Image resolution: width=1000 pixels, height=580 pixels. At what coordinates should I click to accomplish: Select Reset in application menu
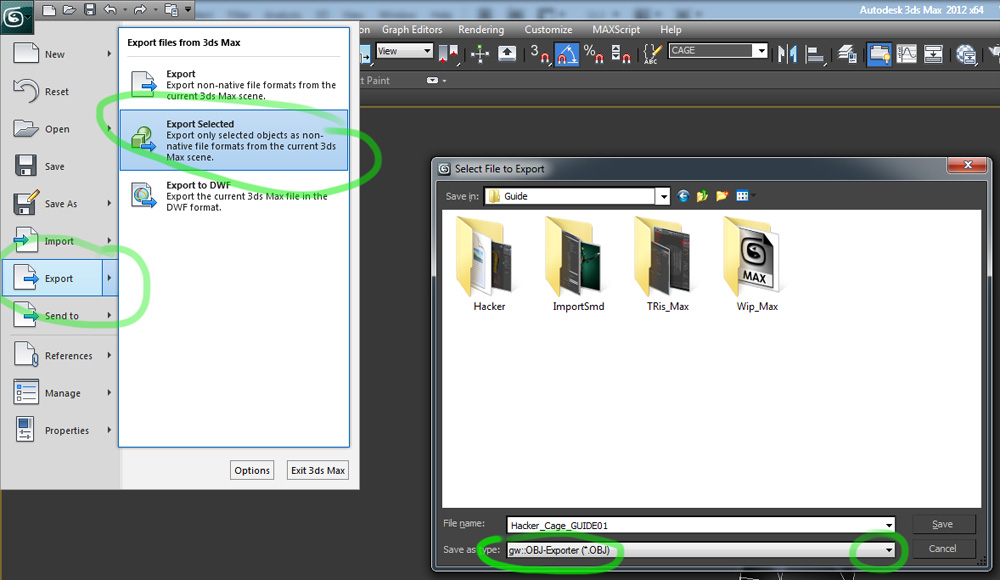[x=60, y=91]
